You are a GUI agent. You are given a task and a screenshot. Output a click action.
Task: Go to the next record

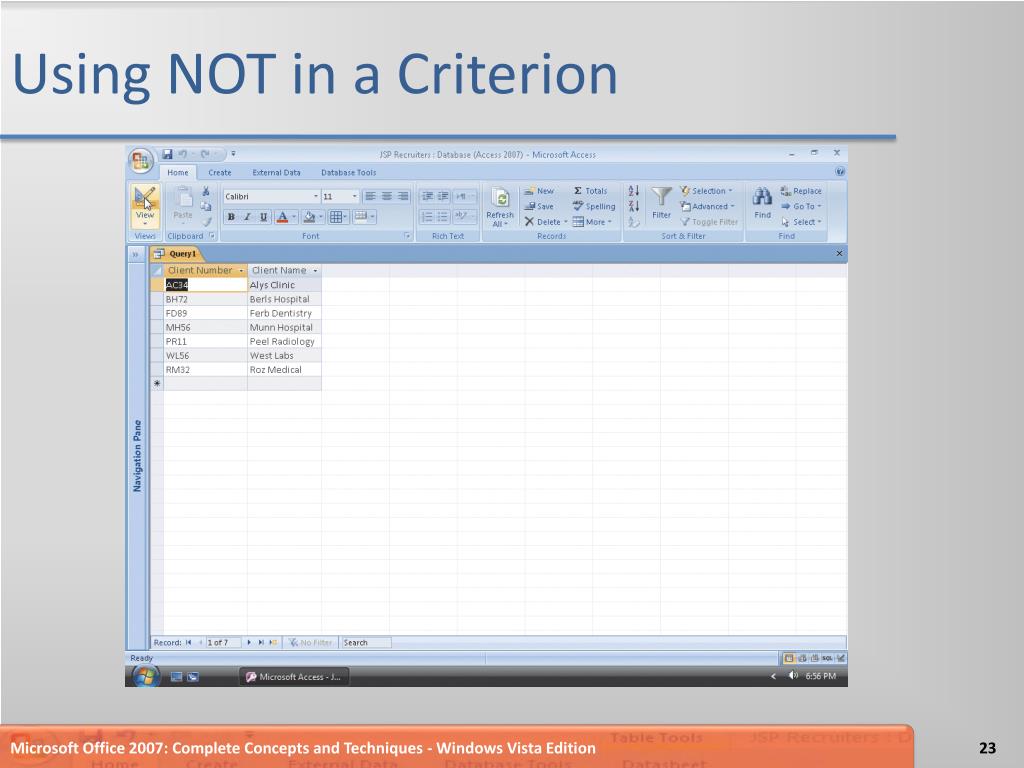coord(249,643)
